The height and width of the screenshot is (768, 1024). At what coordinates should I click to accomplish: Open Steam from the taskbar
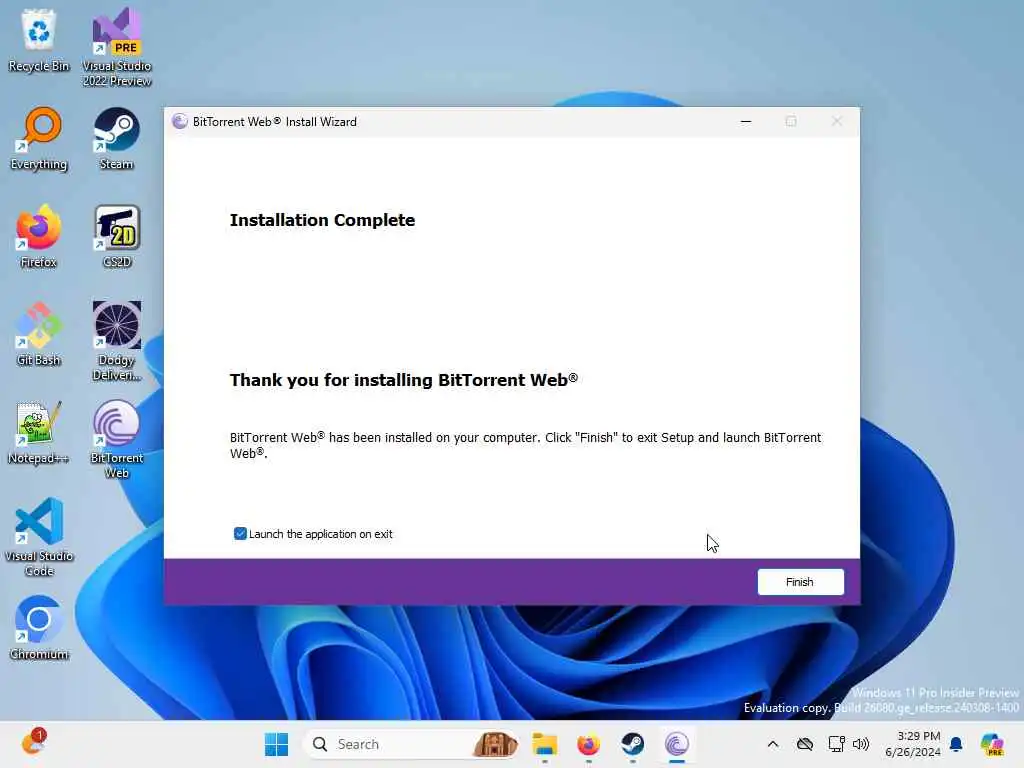pyautogui.click(x=632, y=744)
